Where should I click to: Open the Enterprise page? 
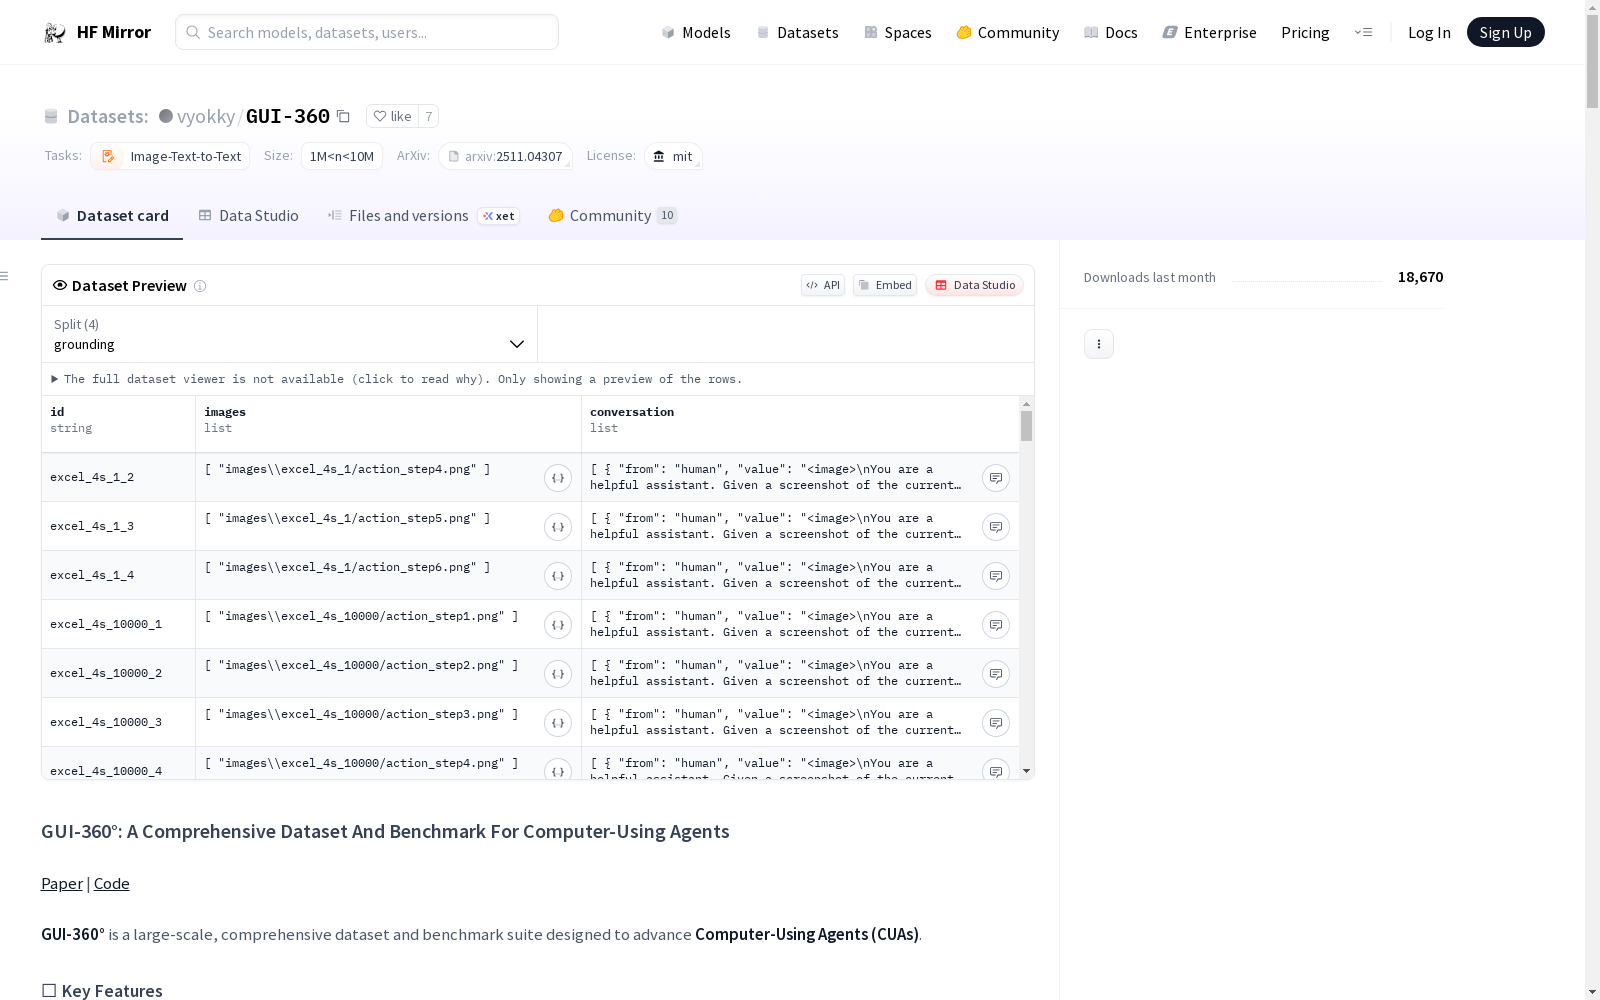pyautogui.click(x=1210, y=32)
